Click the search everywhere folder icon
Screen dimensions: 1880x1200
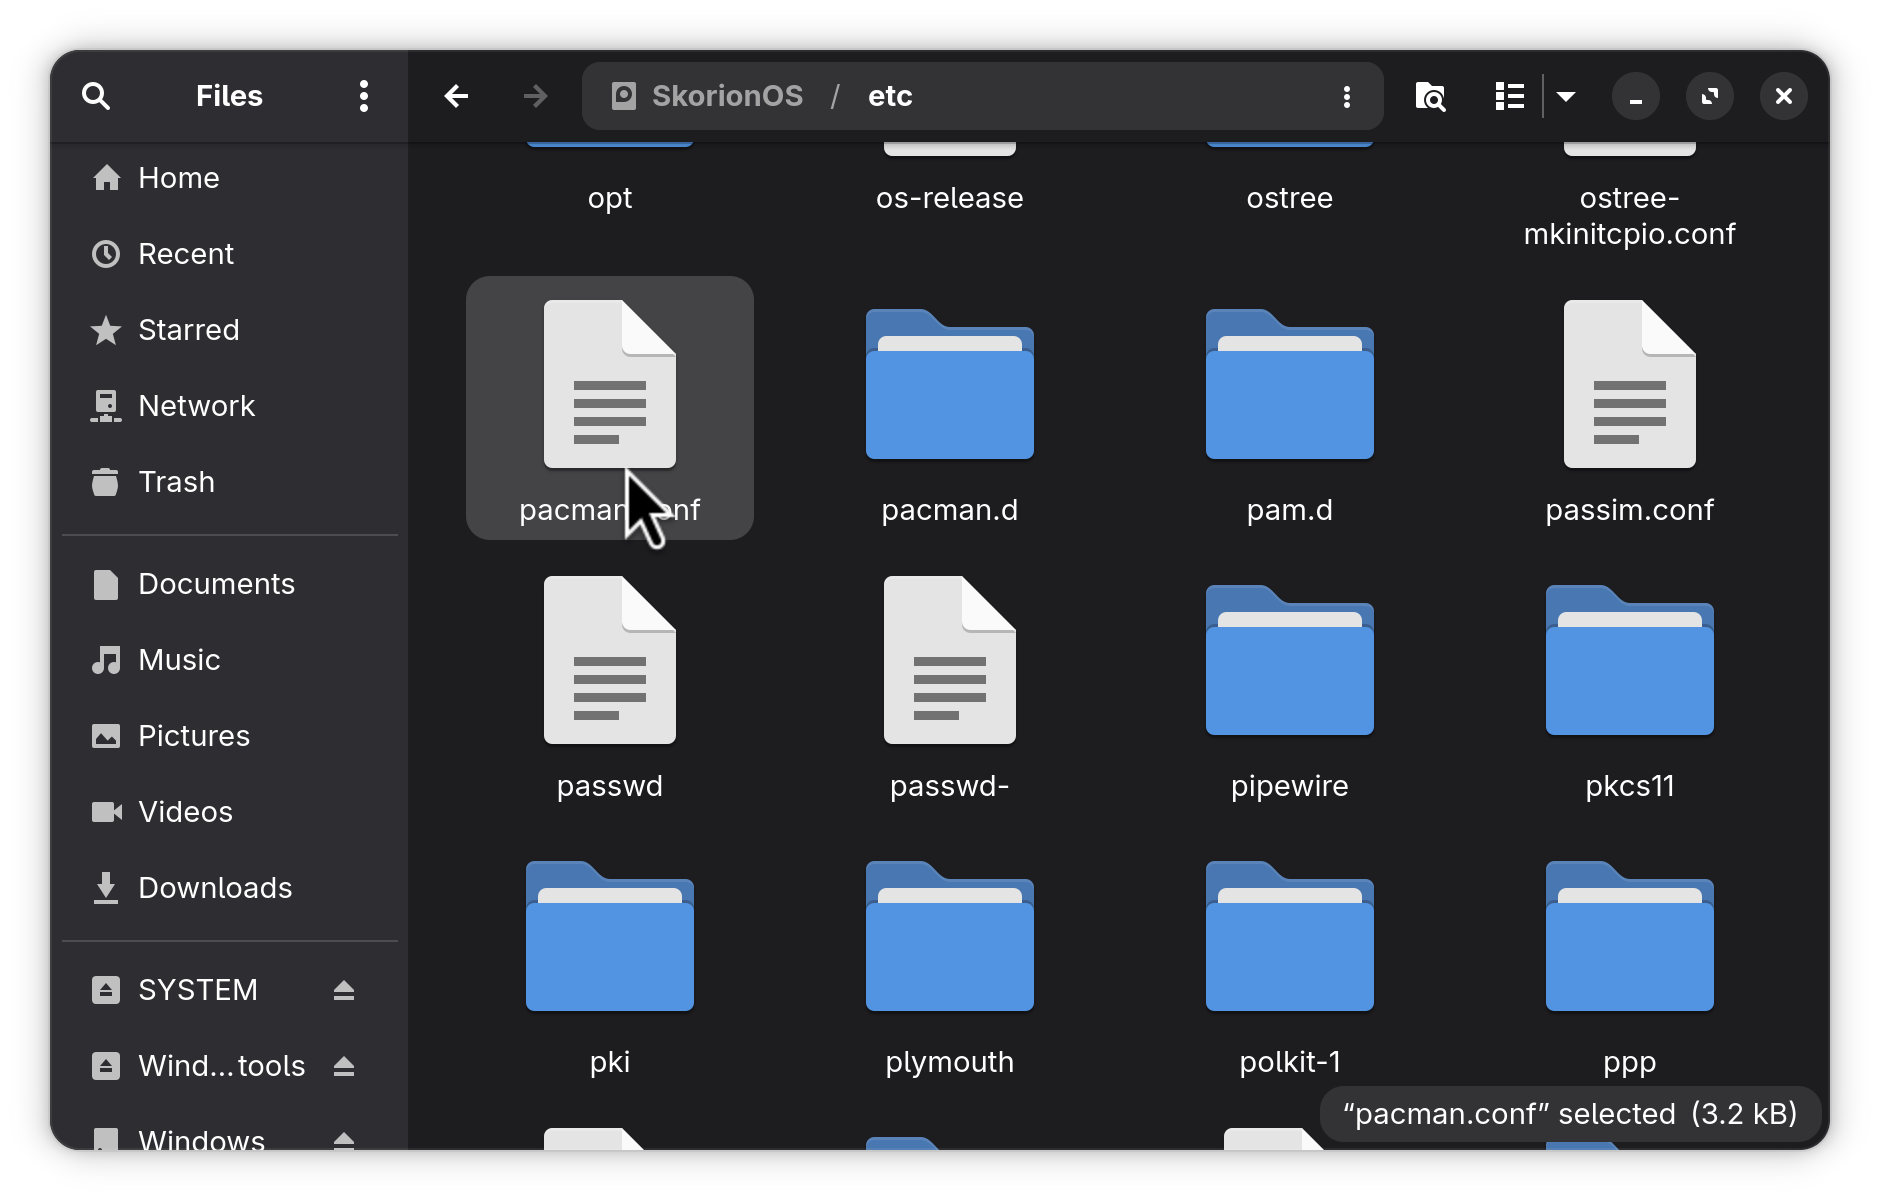point(1430,96)
